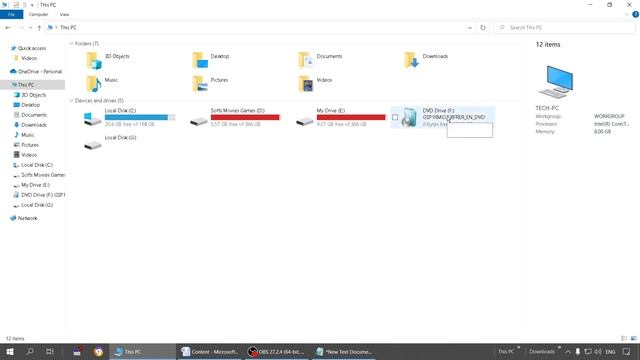This screenshot has height=360, width=640.
Task: Switch to OBS 27.2.4 taskbar button
Action: click(276, 351)
